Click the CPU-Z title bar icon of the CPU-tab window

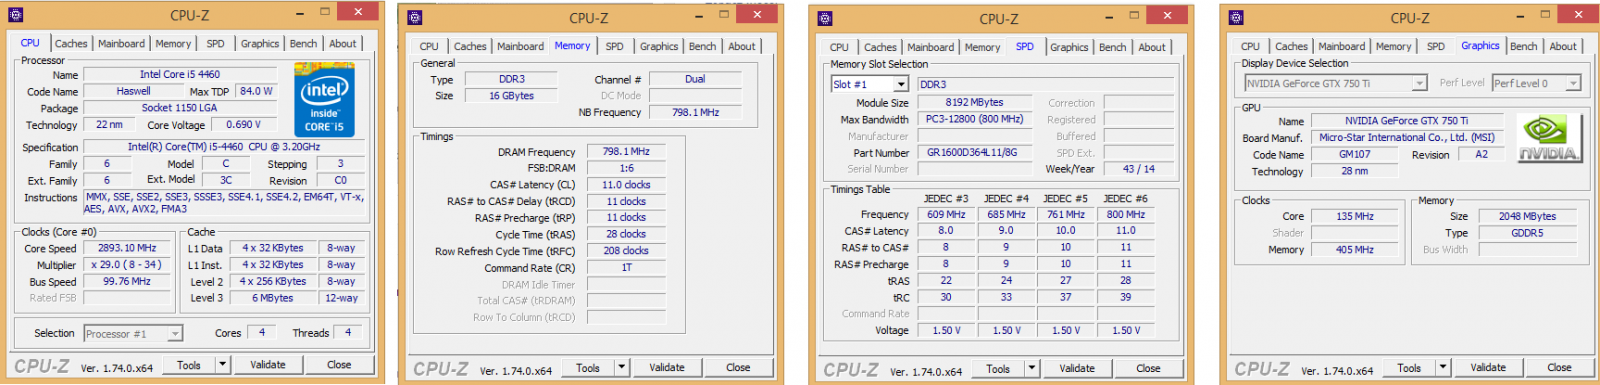tap(15, 15)
